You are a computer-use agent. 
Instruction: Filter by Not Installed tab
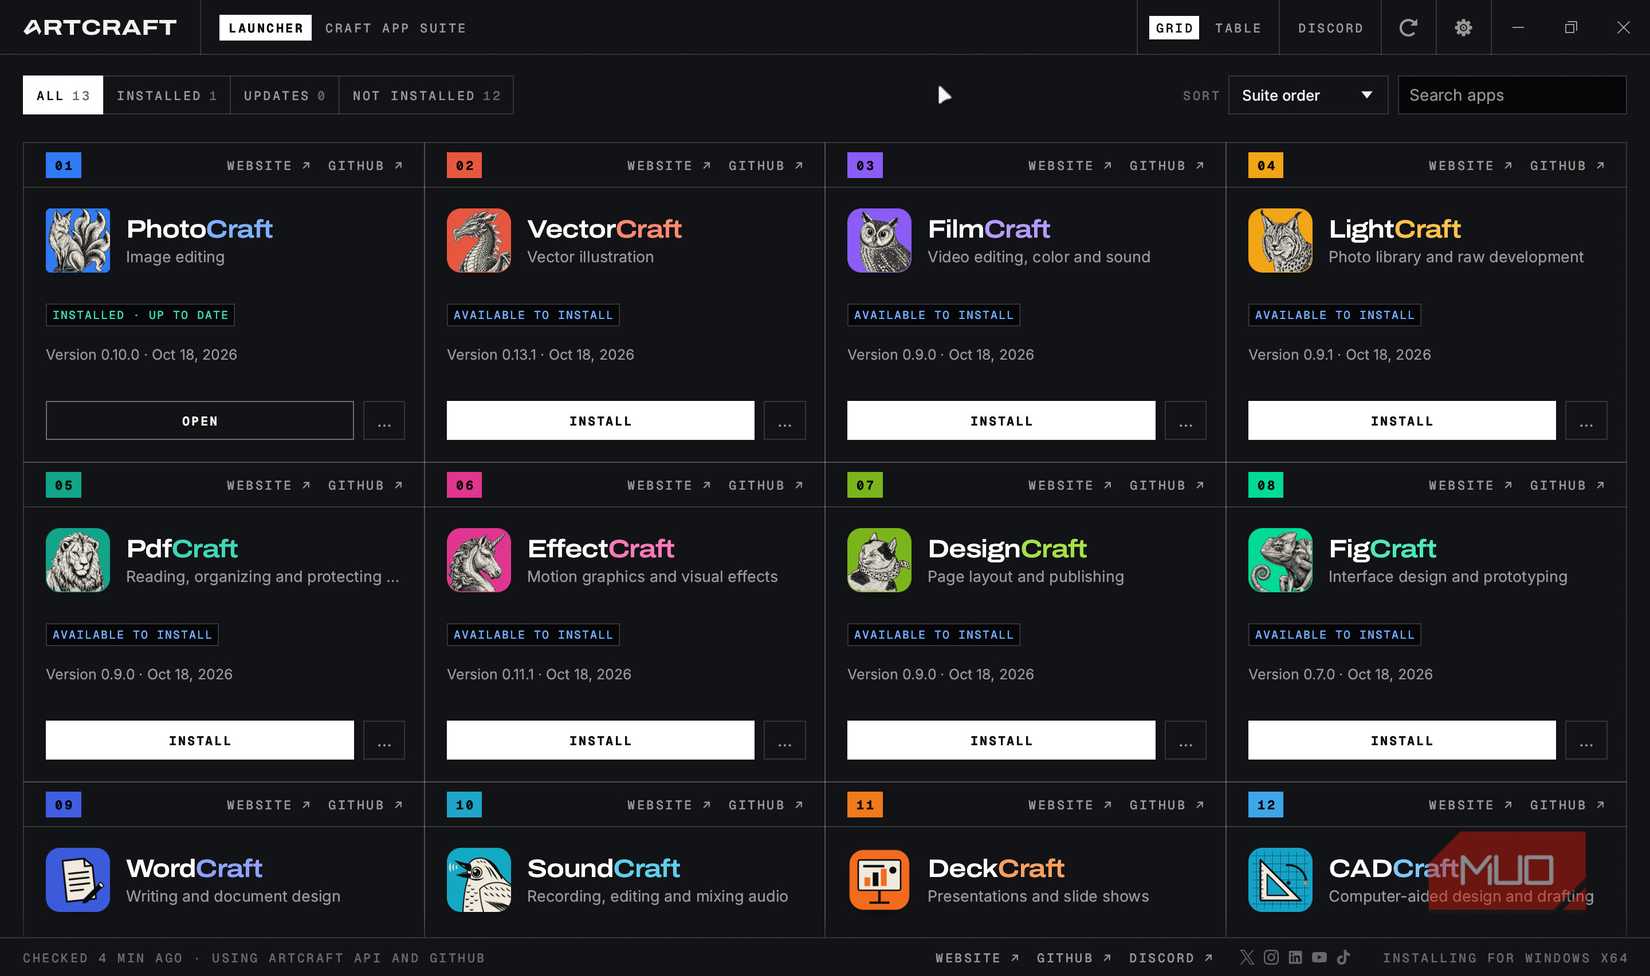pyautogui.click(x=426, y=95)
